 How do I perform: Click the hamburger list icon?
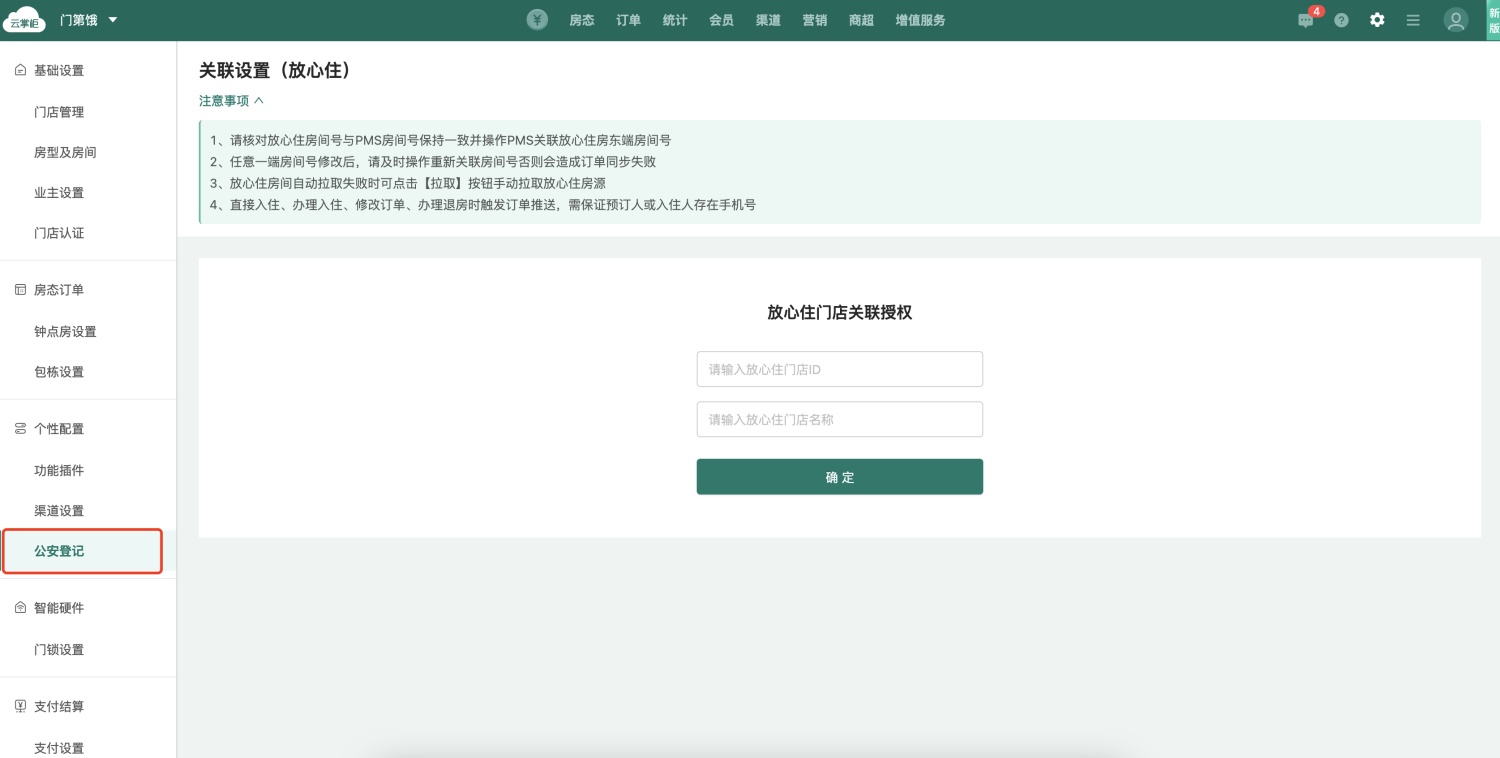[1413, 20]
